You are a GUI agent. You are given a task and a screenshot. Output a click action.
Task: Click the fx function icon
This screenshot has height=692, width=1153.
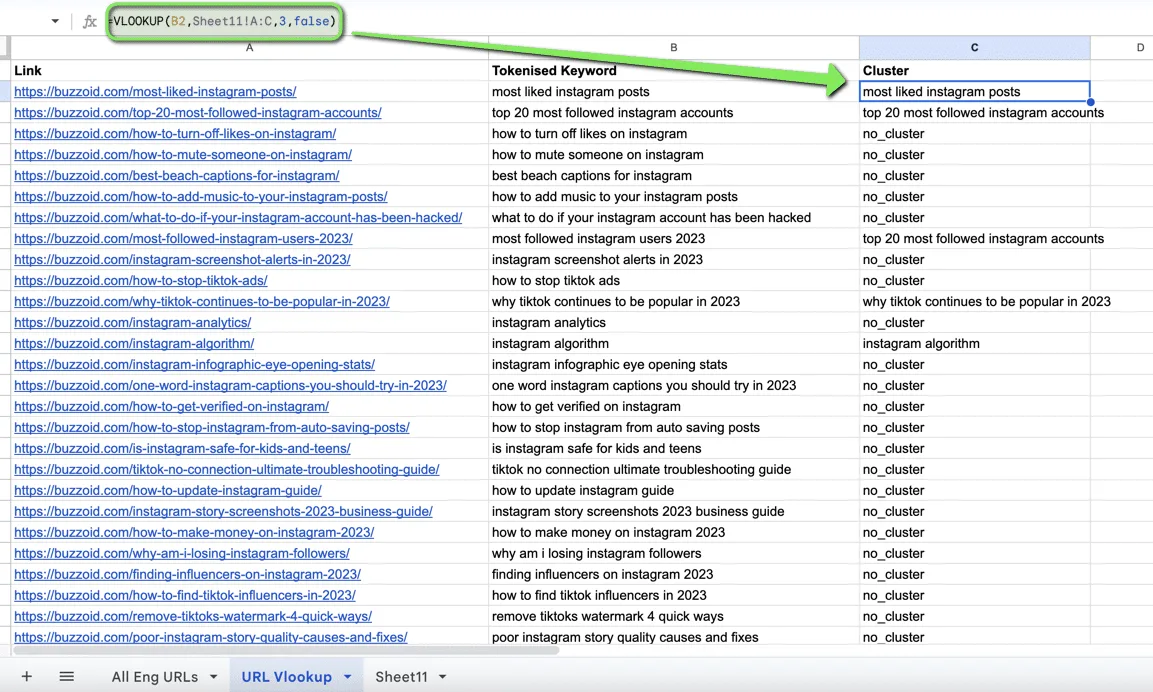[90, 21]
